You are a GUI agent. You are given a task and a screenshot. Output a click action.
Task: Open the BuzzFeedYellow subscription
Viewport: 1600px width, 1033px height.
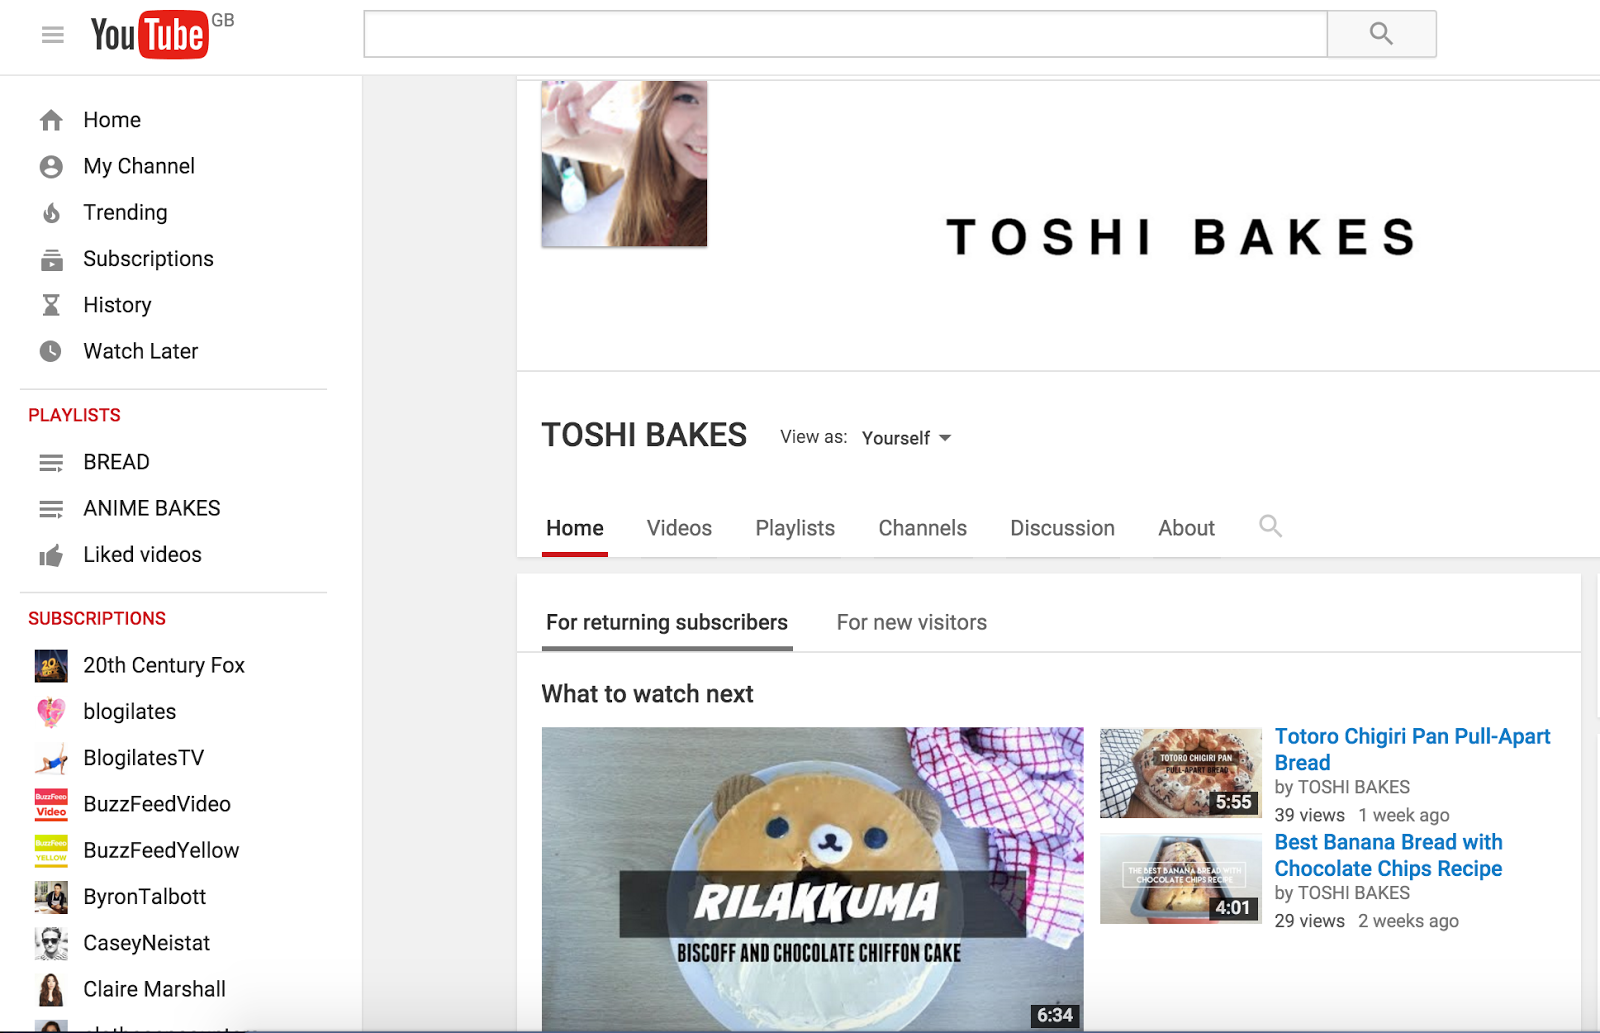tap(161, 850)
